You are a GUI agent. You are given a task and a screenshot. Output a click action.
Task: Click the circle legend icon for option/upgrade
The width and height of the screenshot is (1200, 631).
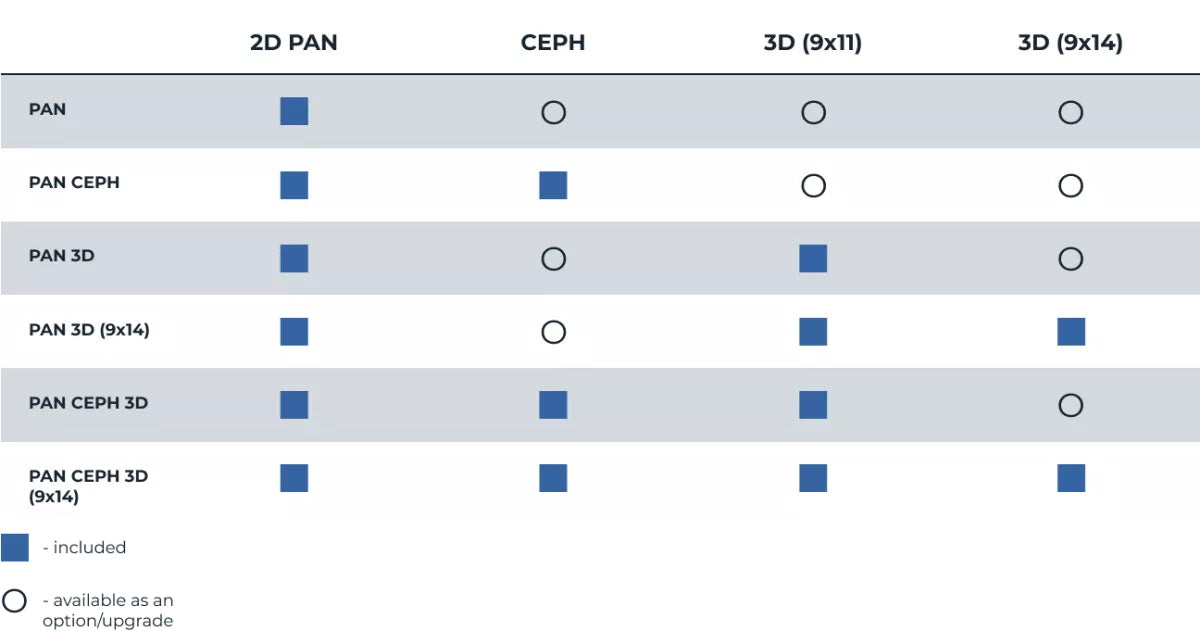pos(15,601)
